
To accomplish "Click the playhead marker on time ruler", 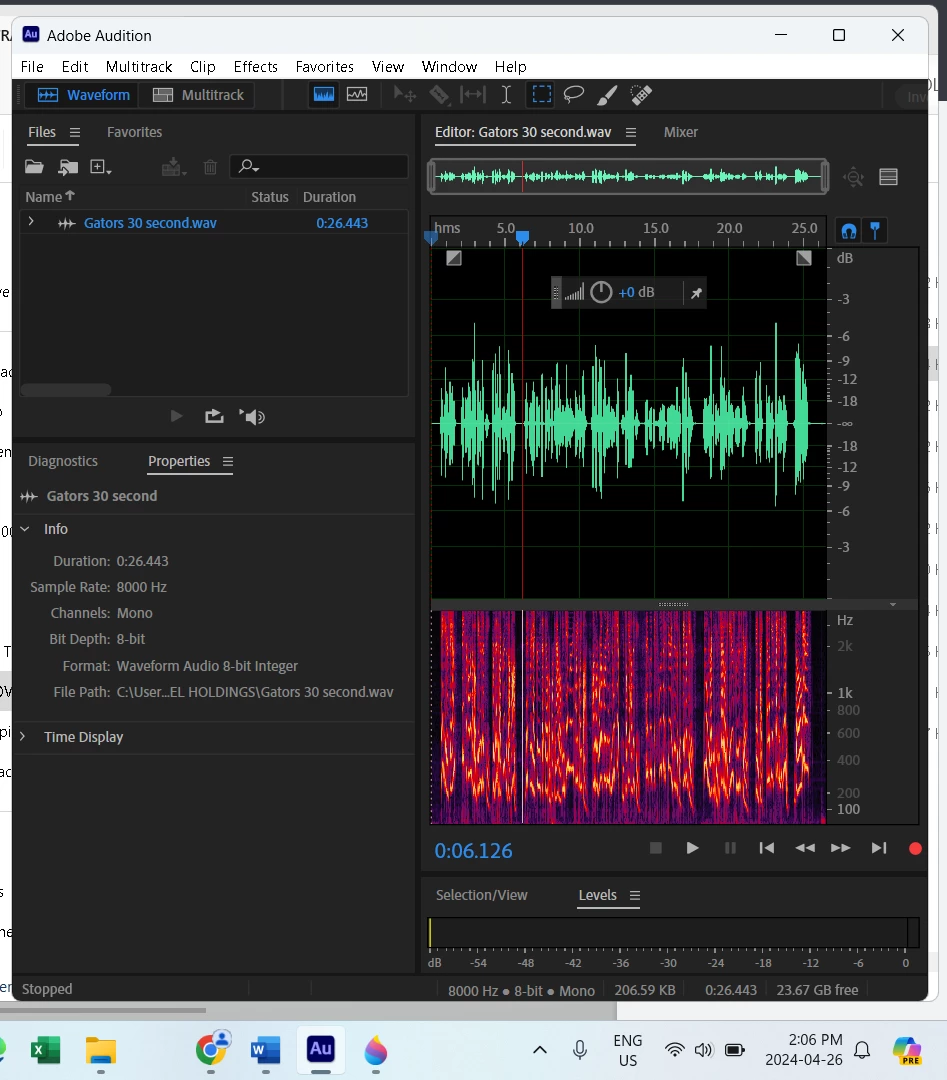I will coord(523,238).
